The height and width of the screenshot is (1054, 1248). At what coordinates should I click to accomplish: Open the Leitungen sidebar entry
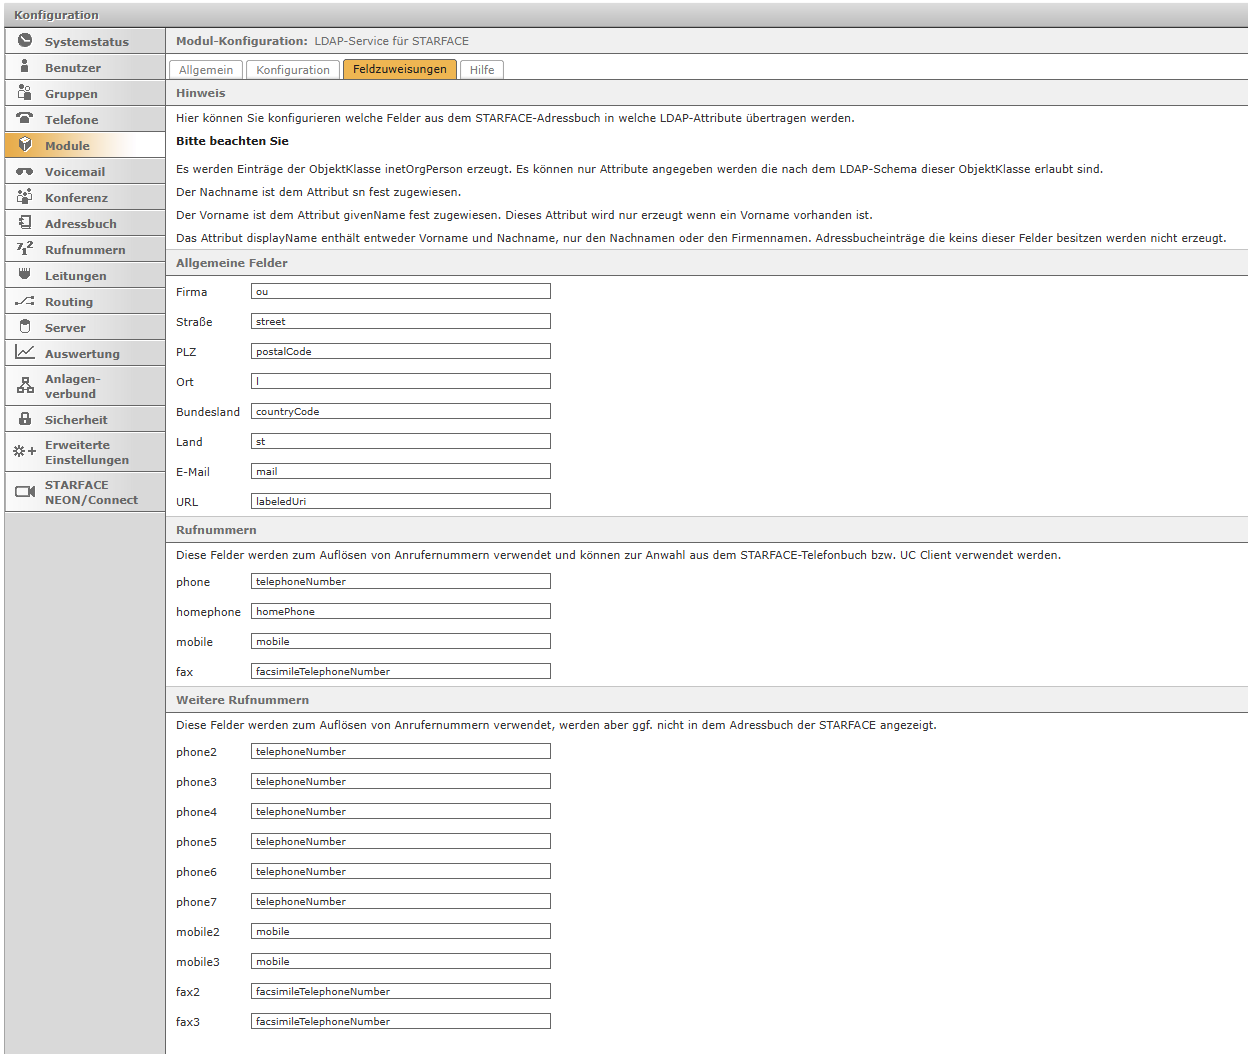click(x=75, y=276)
